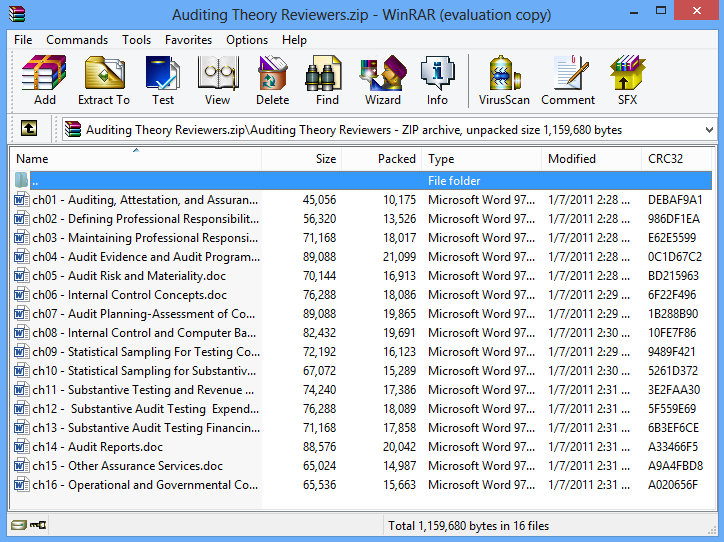Image resolution: width=724 pixels, height=542 pixels.
Task: Select ch04 - Audit Evidence and Audit Program file
Action: (x=146, y=257)
